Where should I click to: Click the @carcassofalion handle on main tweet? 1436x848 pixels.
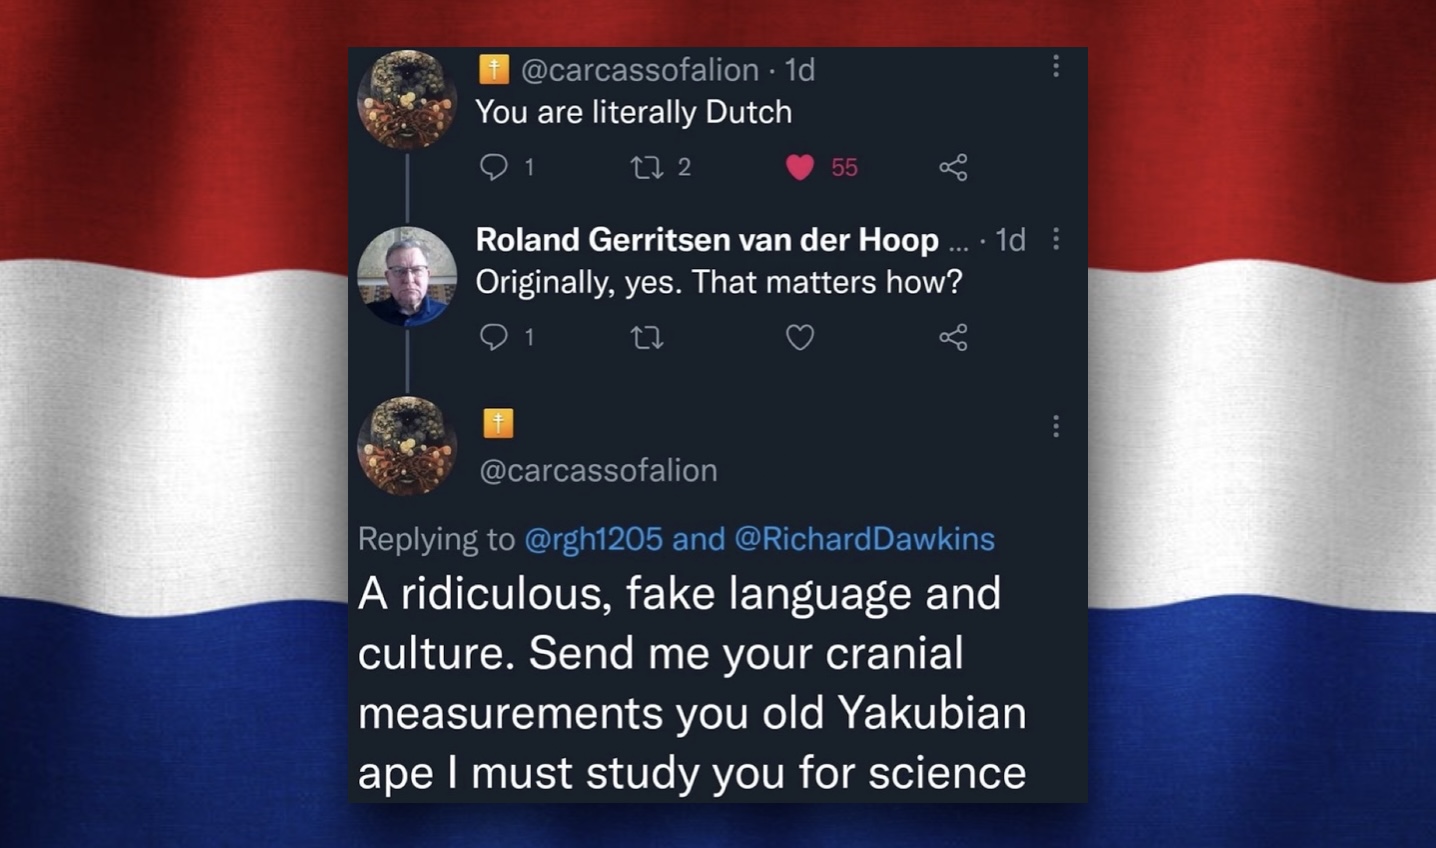pos(598,470)
